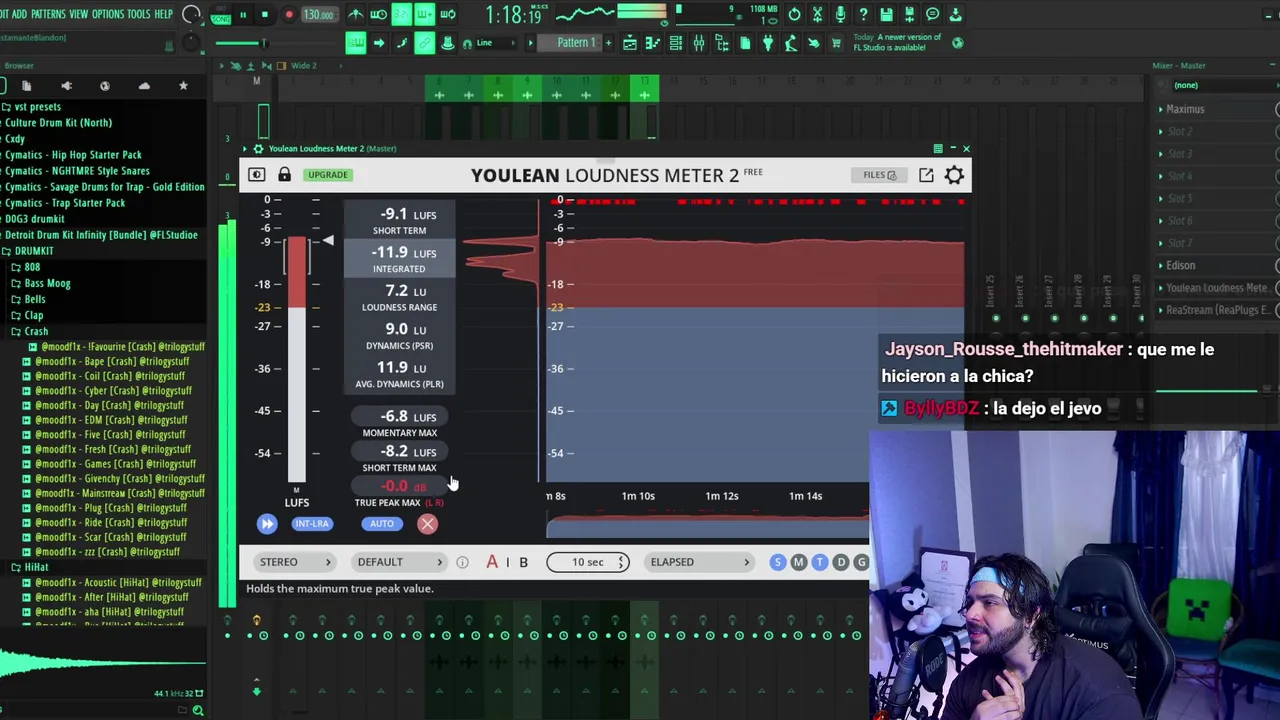The height and width of the screenshot is (720, 1280).
Task: Click the 10 sec time window stepper
Action: (588, 562)
